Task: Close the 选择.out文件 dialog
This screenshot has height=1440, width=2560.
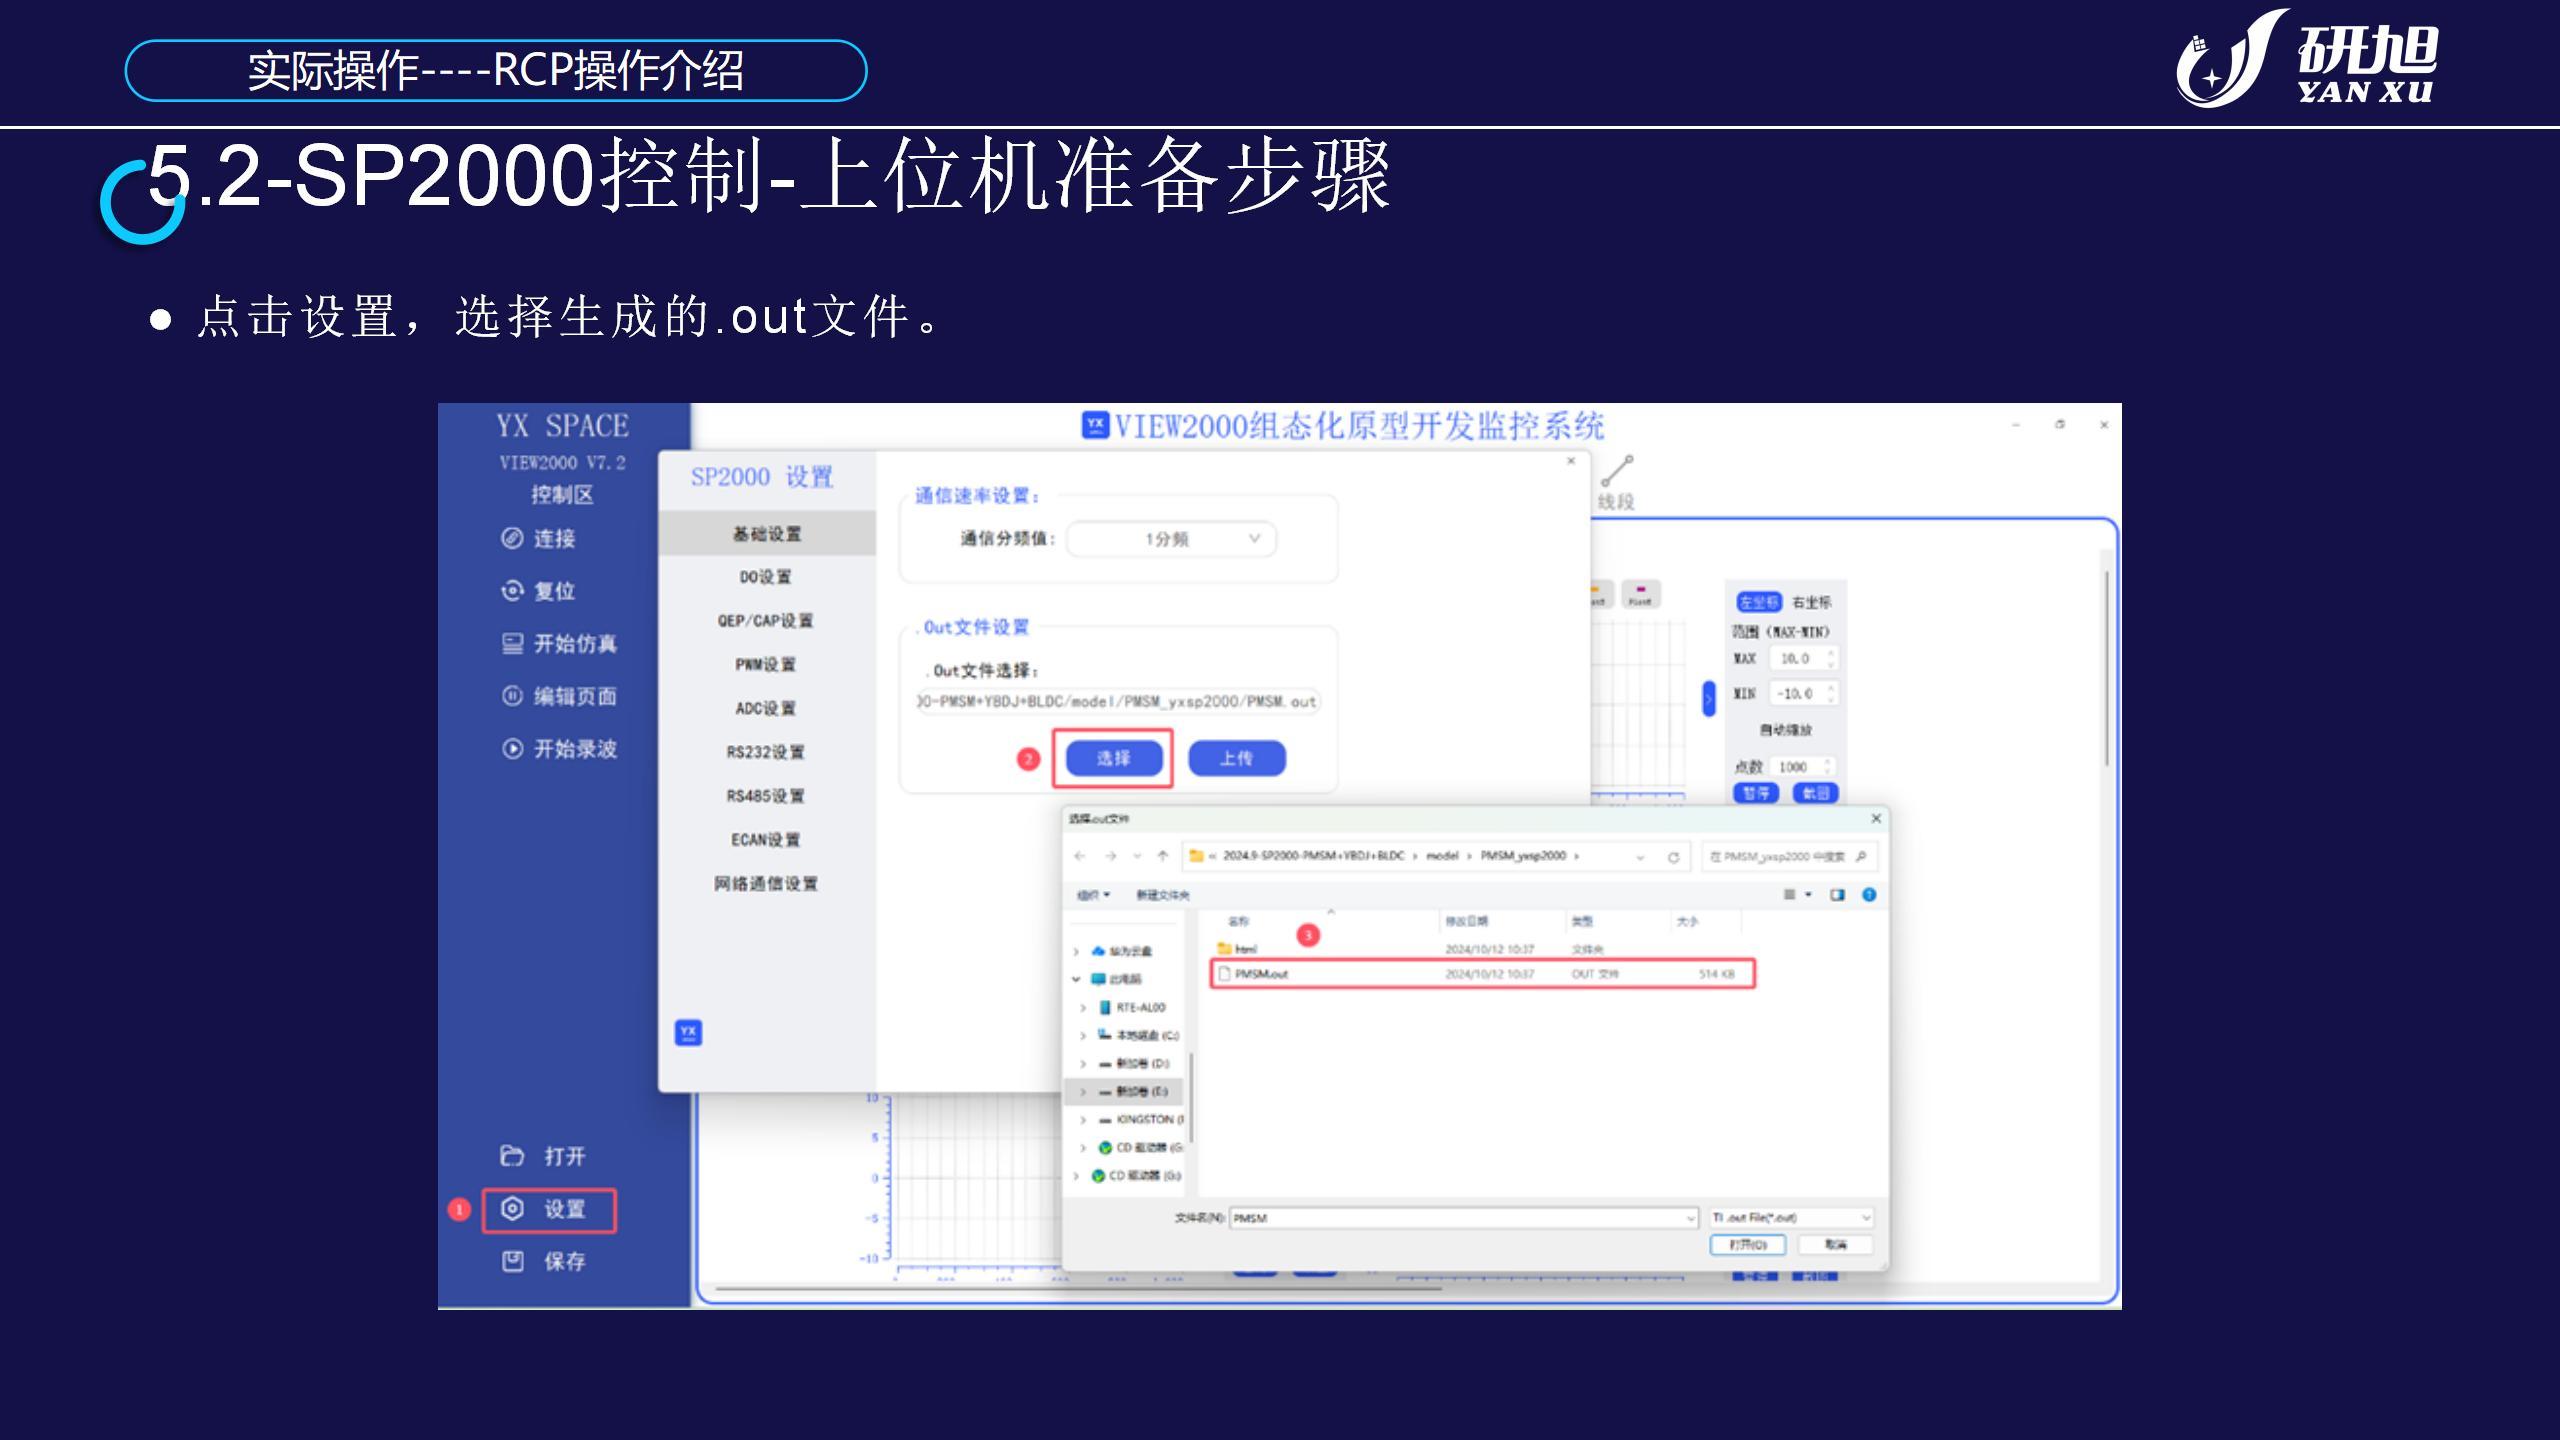Action: 1876,818
